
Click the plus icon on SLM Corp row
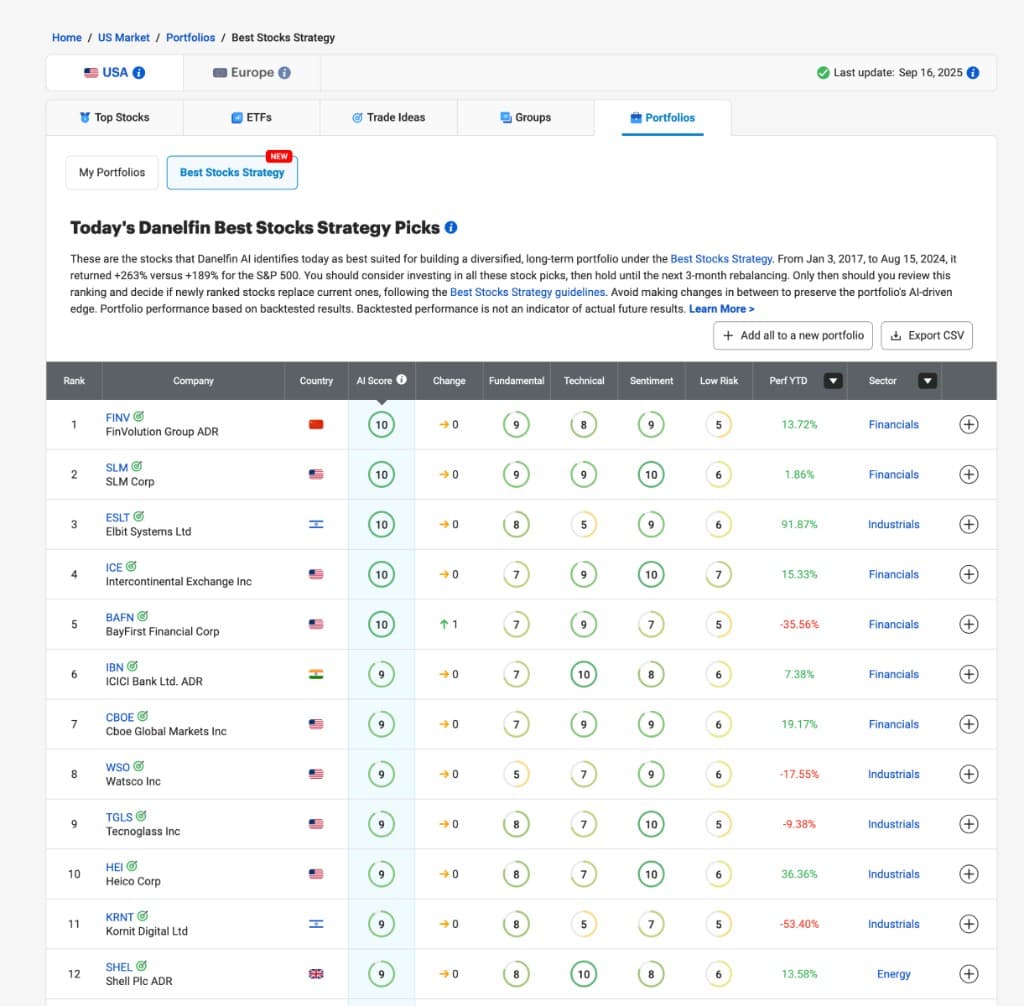968,474
